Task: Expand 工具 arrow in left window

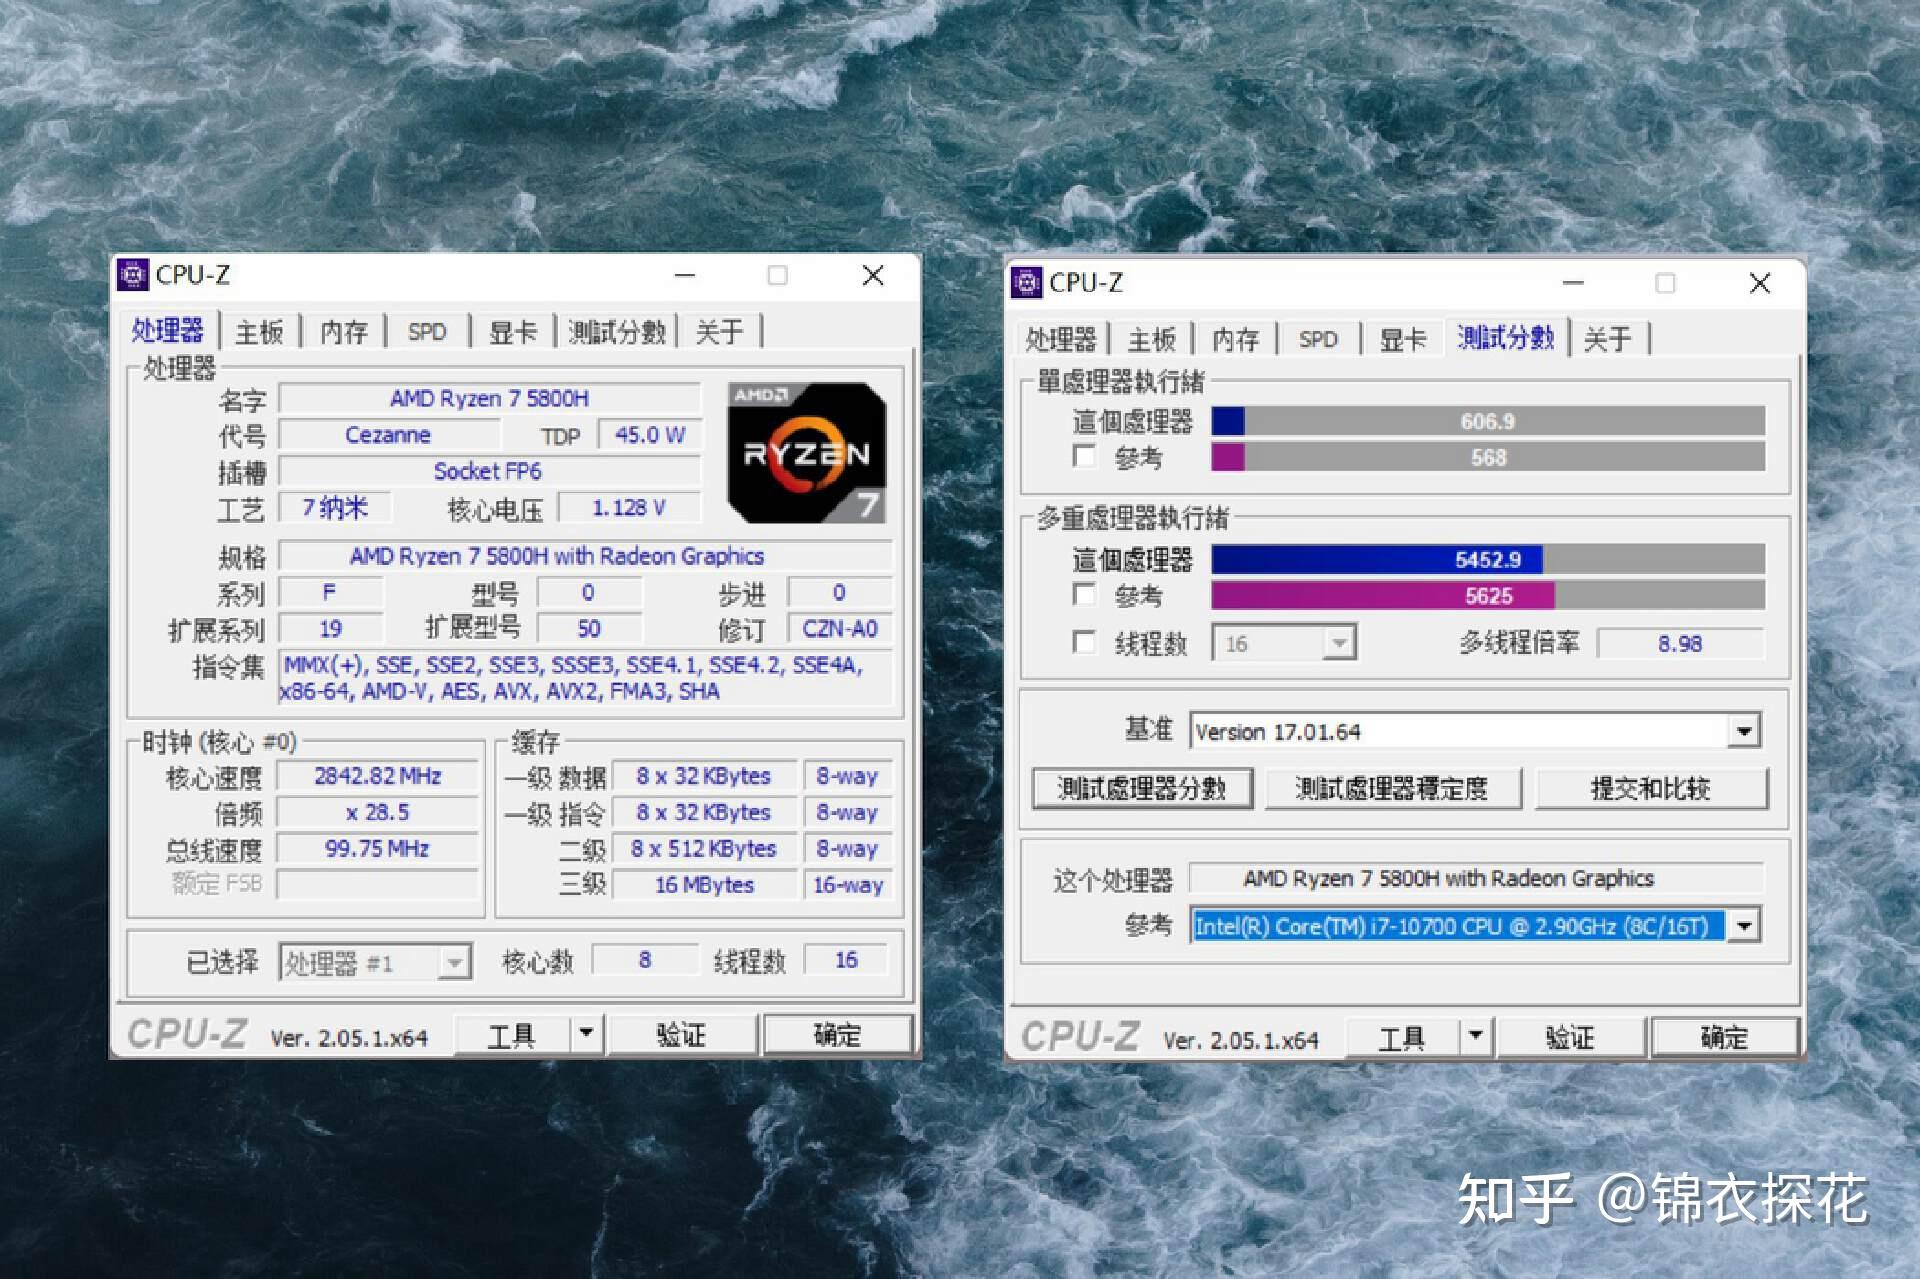Action: (587, 1032)
